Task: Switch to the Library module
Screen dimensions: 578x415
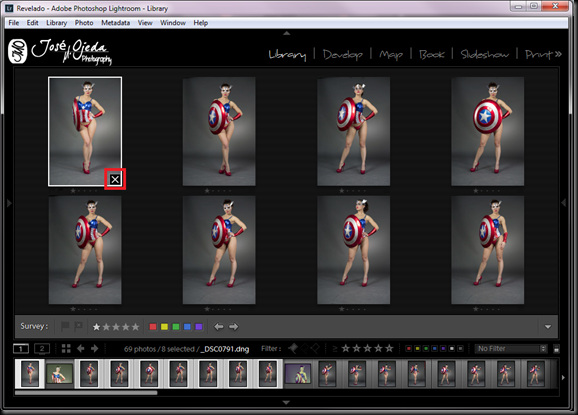Action: (288, 55)
